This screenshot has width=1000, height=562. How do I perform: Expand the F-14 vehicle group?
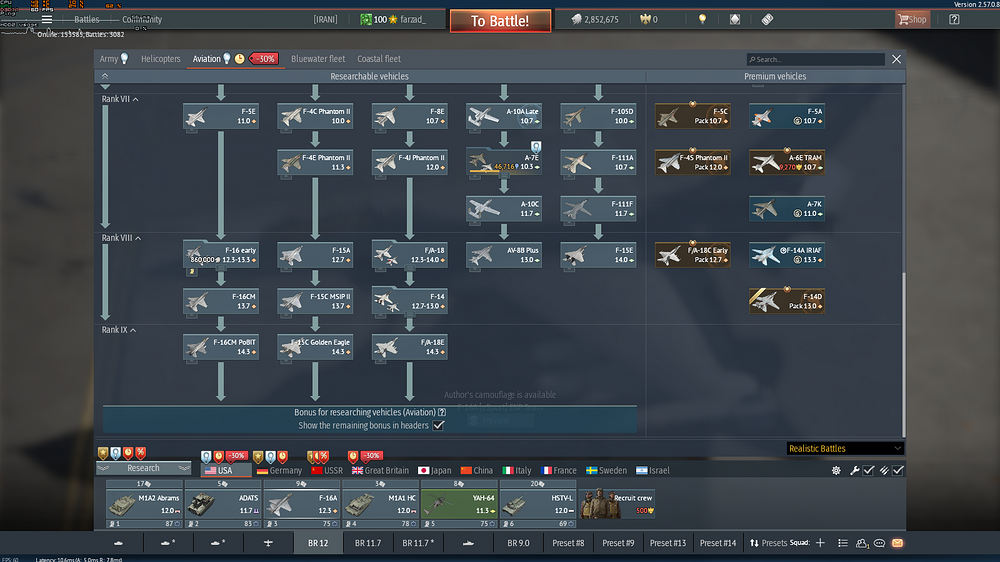[x=409, y=300]
